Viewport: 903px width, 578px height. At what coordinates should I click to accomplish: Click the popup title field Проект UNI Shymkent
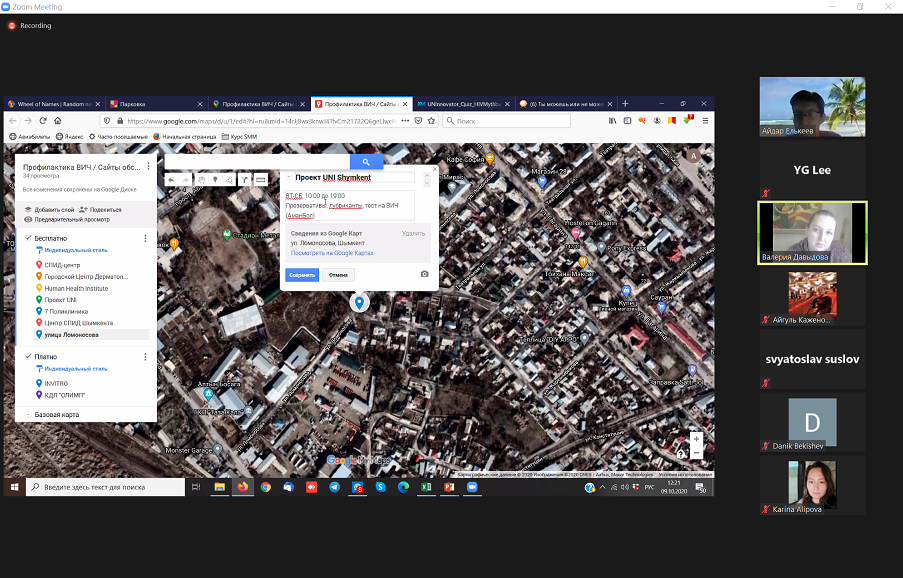point(354,177)
